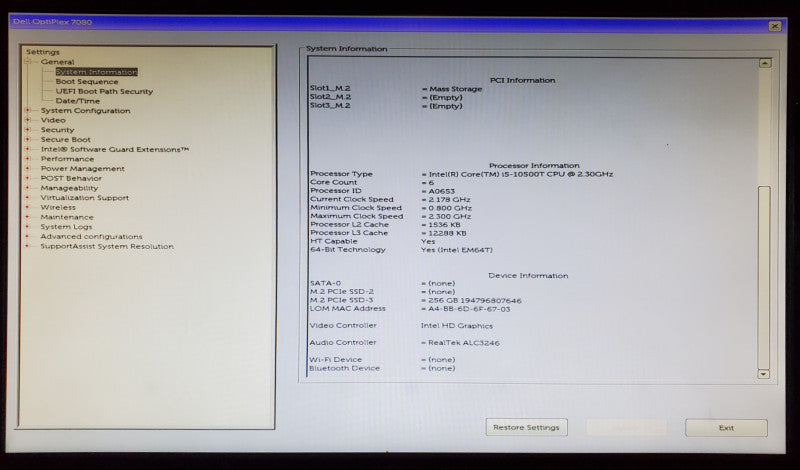Select the Maintenance category label
This screenshot has width=800, height=470.
point(67,217)
